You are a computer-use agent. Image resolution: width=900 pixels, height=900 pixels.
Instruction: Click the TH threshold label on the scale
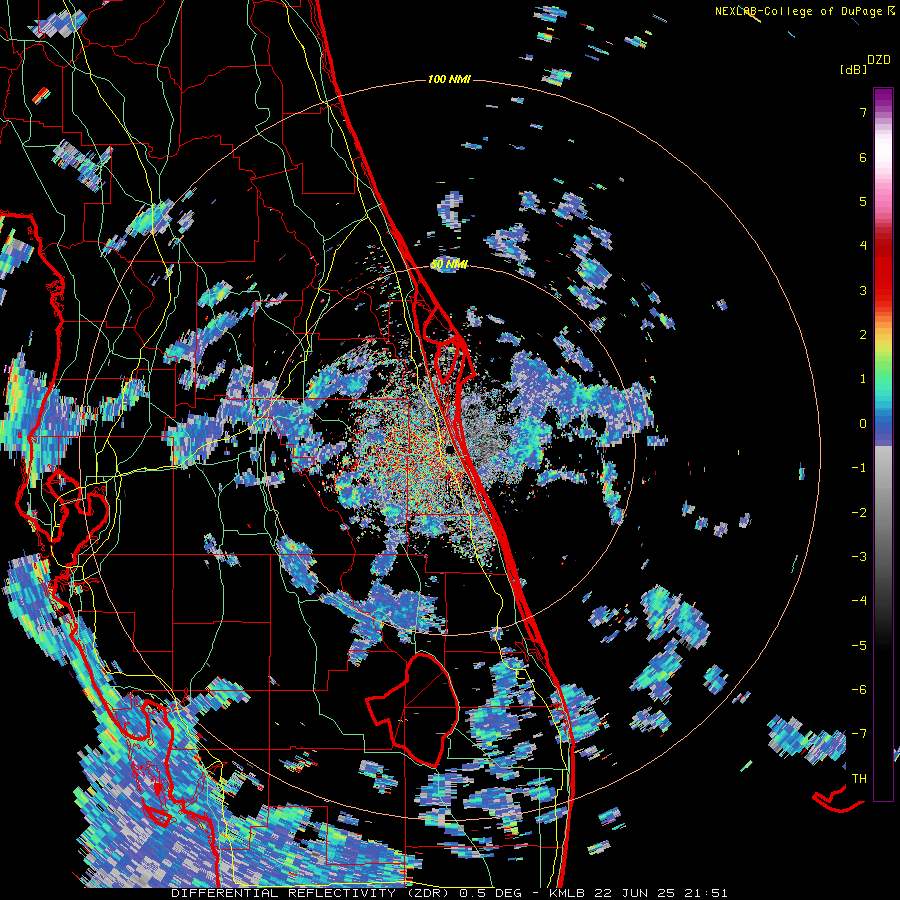click(x=859, y=779)
